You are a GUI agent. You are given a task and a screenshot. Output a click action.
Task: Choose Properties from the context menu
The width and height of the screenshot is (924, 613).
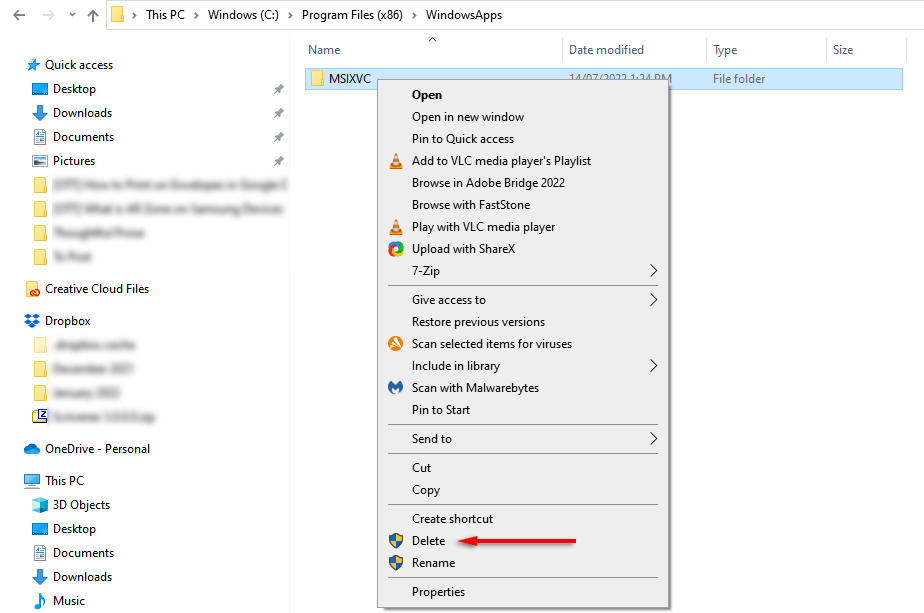[x=438, y=592]
